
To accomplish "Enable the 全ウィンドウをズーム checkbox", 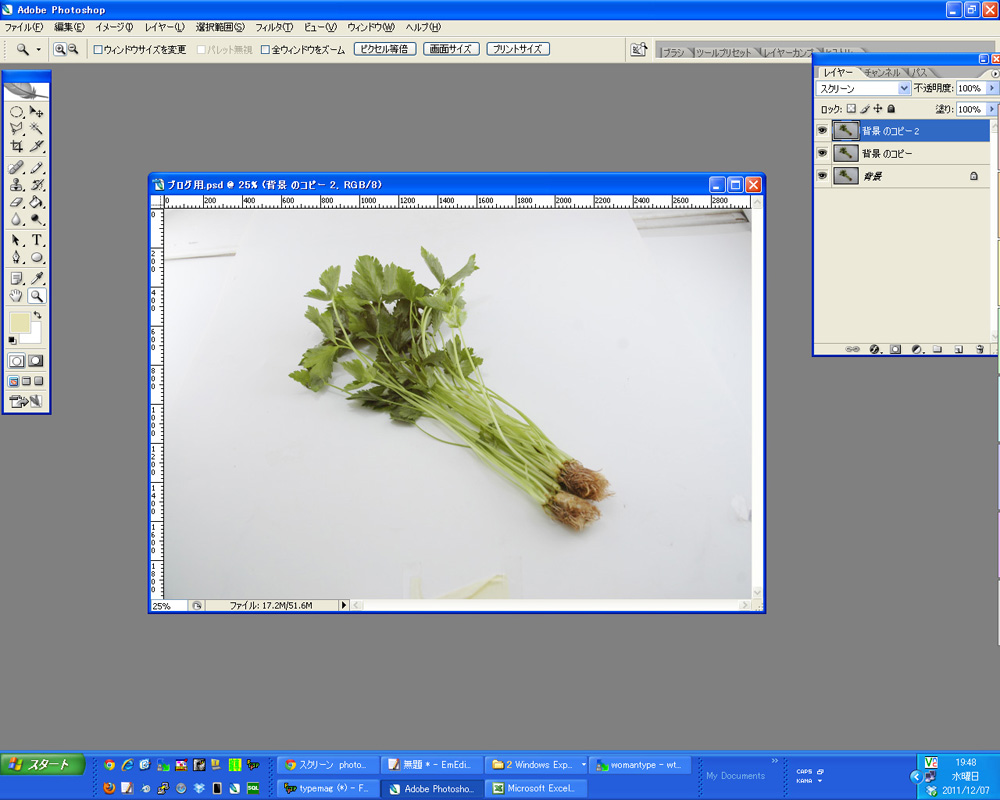I will click(x=265, y=50).
